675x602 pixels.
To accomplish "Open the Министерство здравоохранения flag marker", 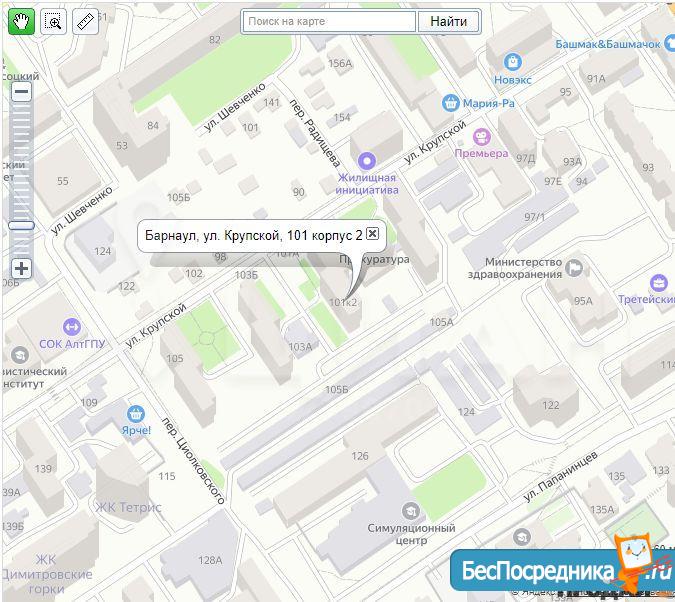I will [573, 268].
